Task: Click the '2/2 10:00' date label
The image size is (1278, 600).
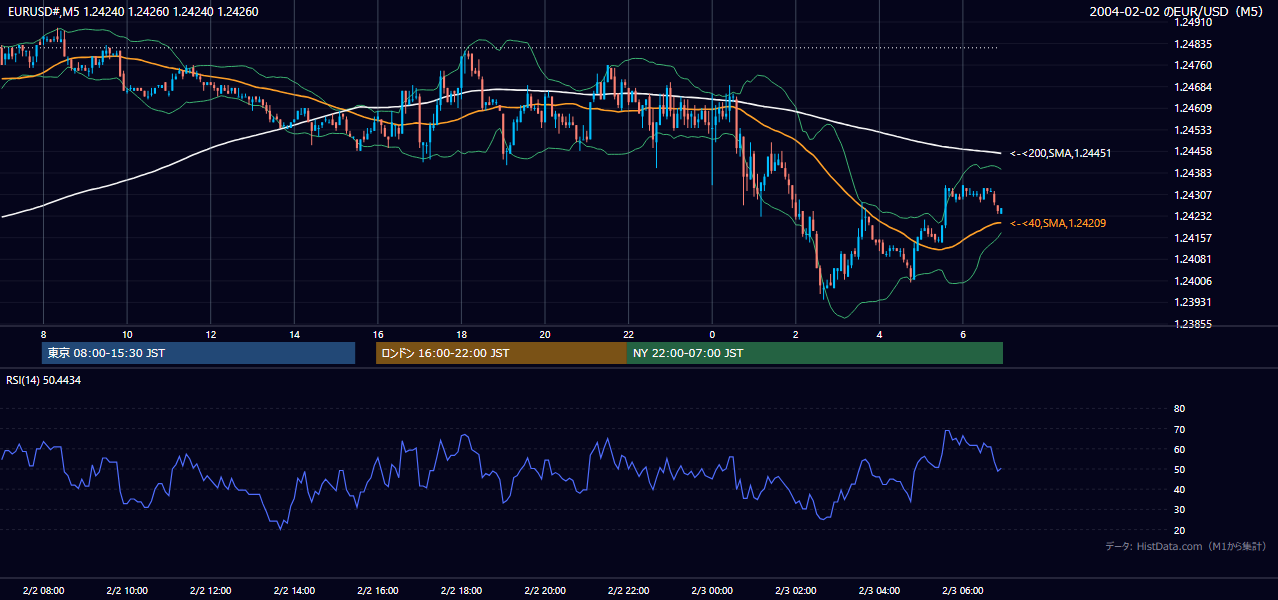Action: [x=127, y=591]
